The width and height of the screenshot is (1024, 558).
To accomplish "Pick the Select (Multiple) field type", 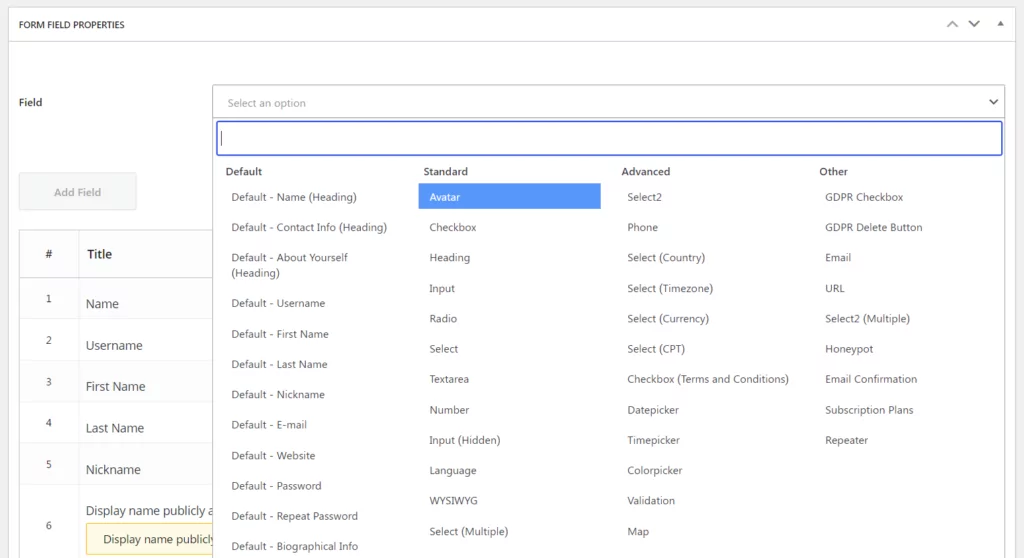I will tap(468, 531).
